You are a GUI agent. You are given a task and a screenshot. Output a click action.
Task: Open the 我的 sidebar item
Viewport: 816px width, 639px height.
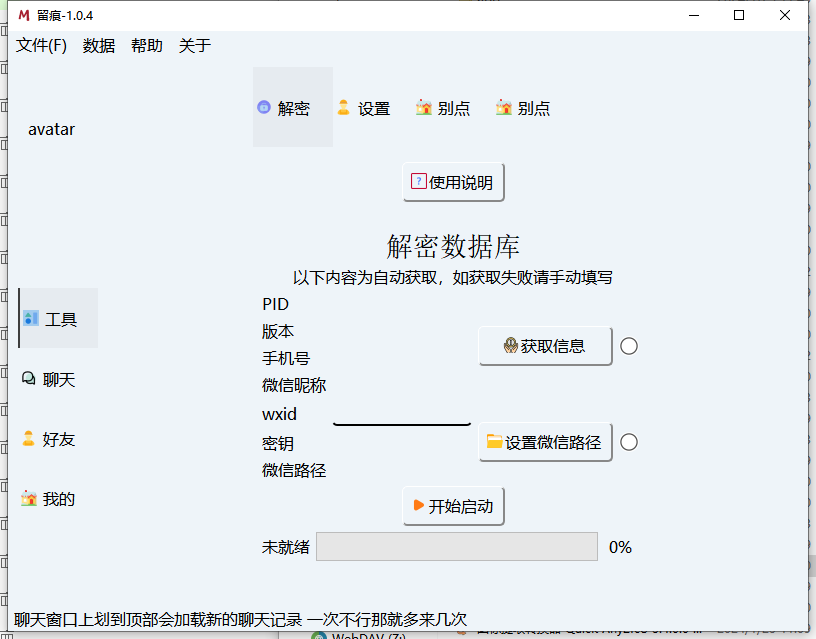pyautogui.click(x=58, y=499)
